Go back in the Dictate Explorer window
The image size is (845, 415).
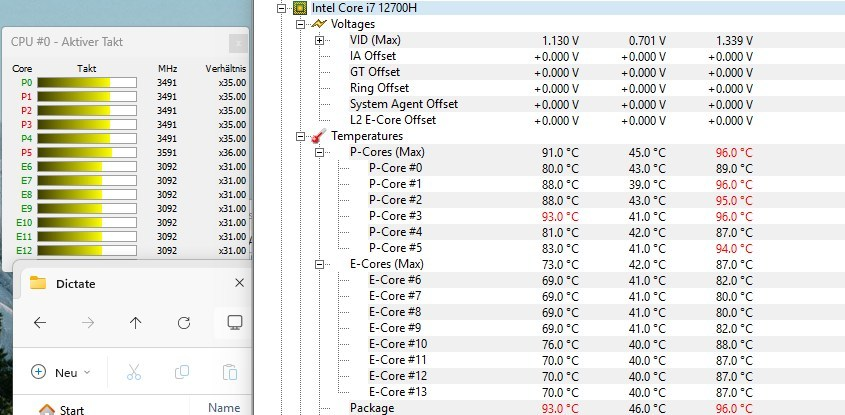coord(40,323)
